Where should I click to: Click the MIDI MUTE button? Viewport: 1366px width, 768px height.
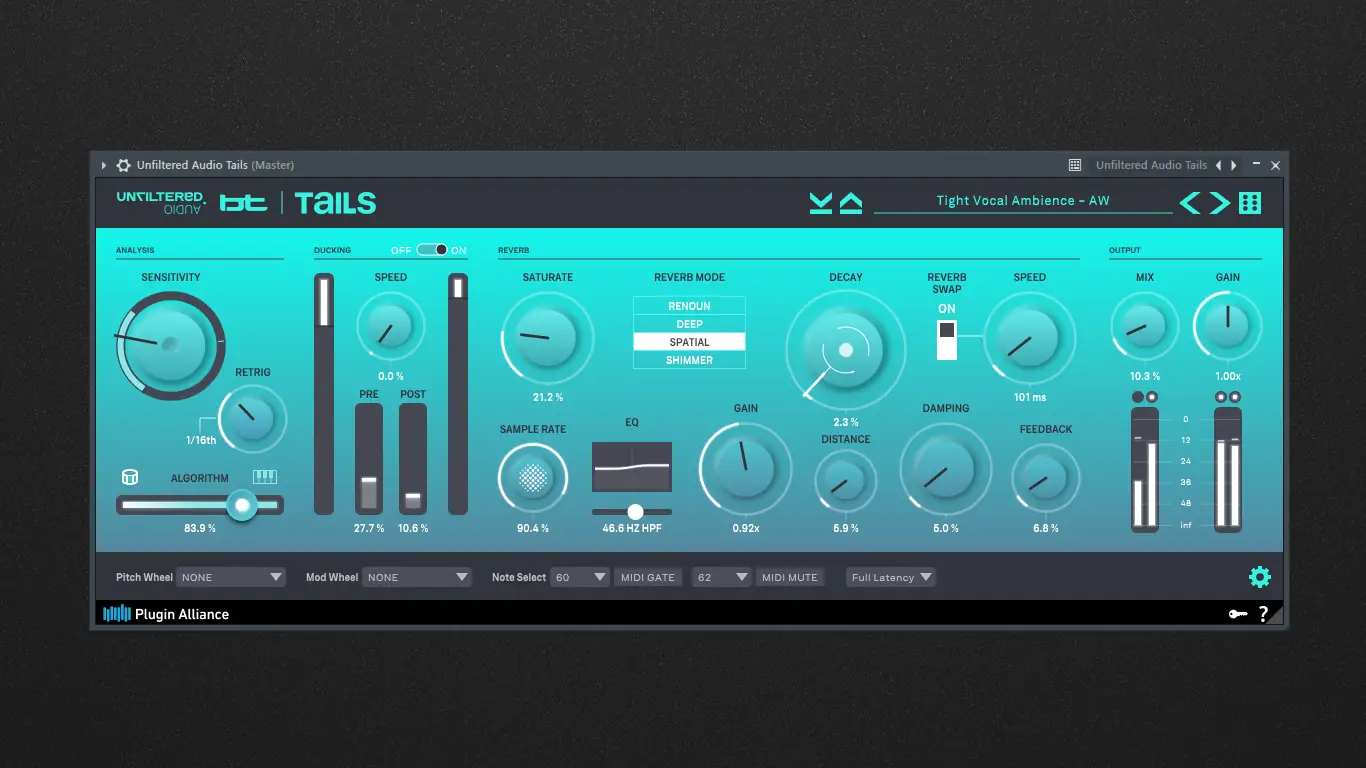[x=790, y=577]
